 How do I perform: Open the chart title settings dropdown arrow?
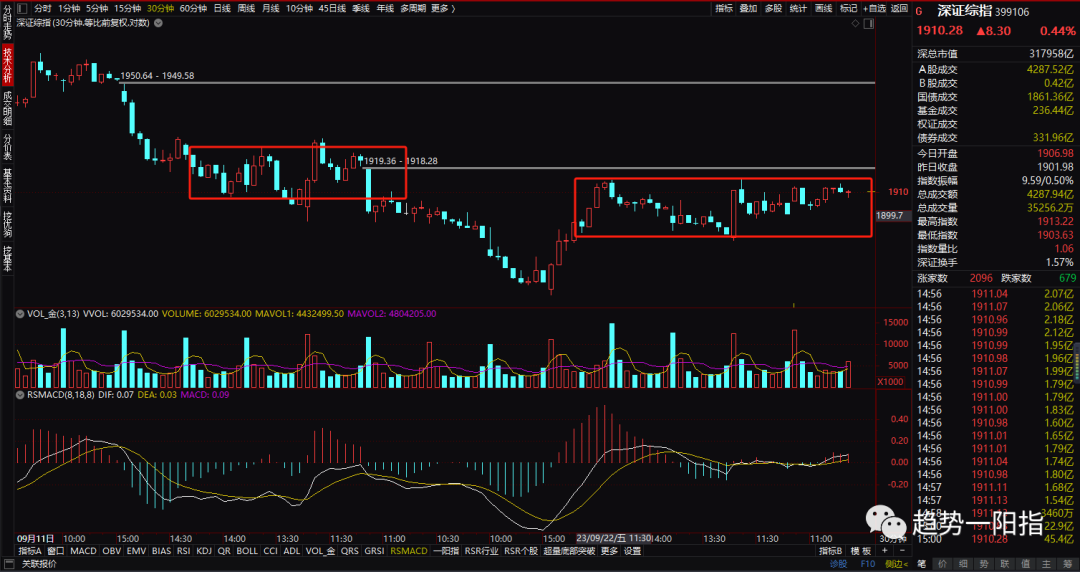[158, 23]
